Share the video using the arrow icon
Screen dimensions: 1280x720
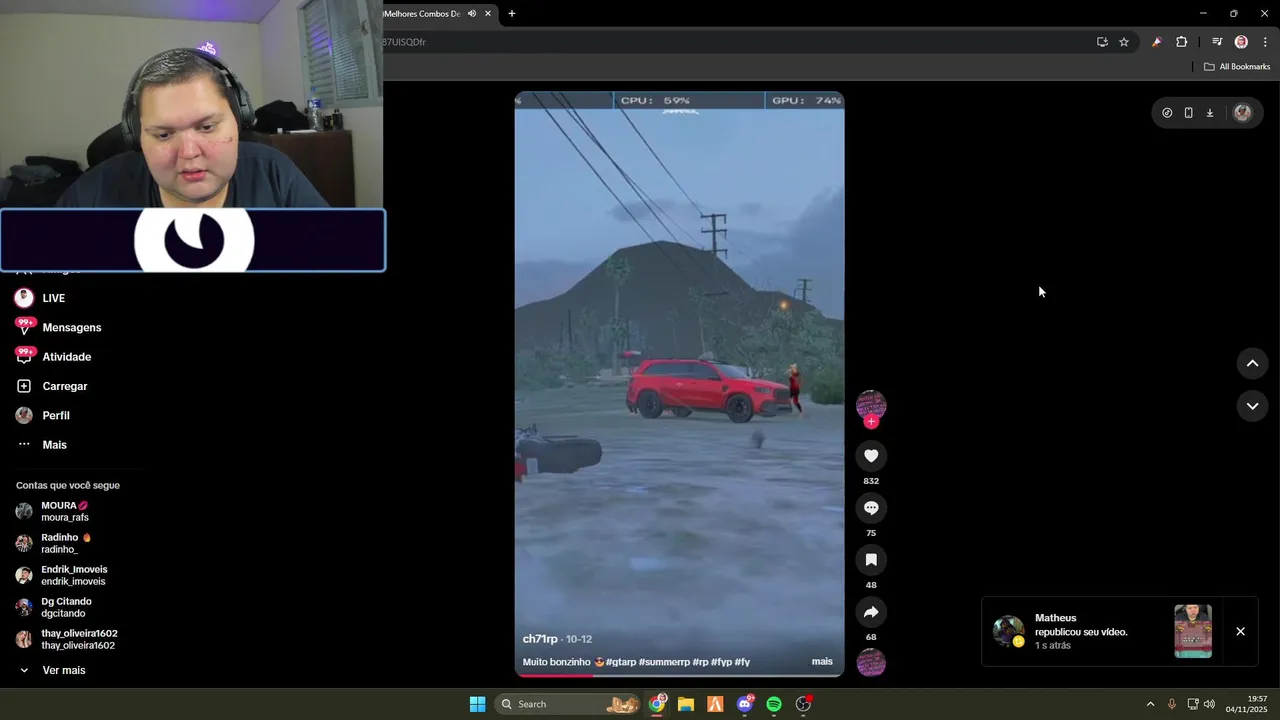coord(871,612)
